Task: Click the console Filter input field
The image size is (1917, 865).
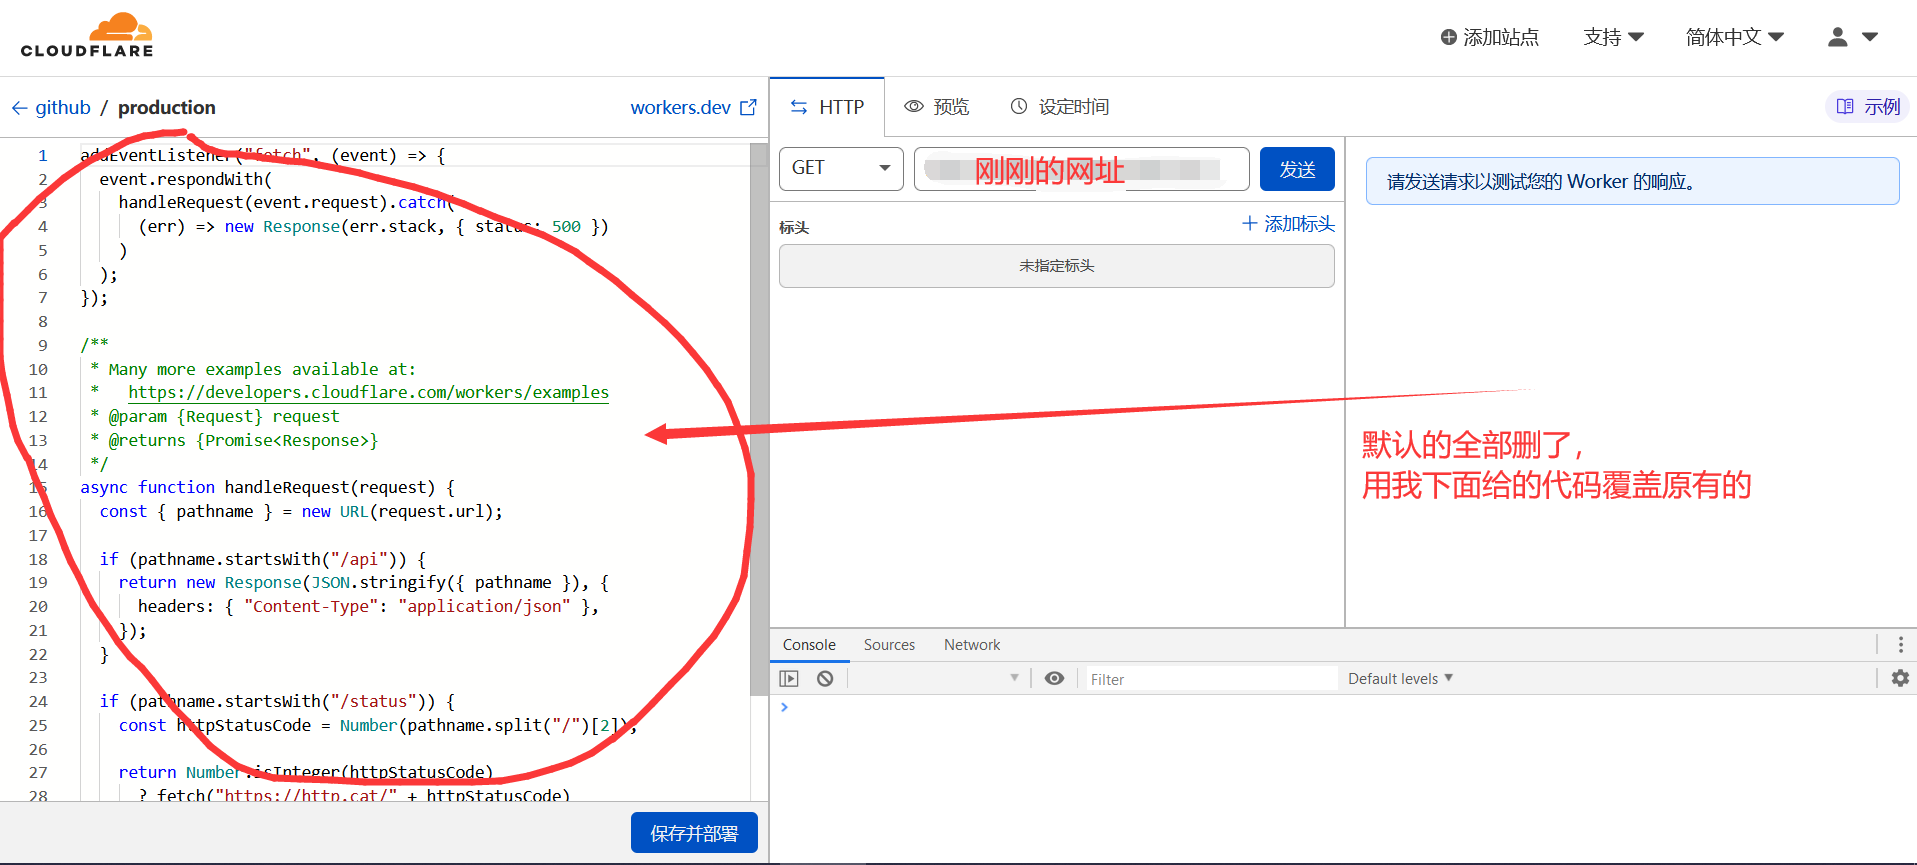Action: (1210, 679)
